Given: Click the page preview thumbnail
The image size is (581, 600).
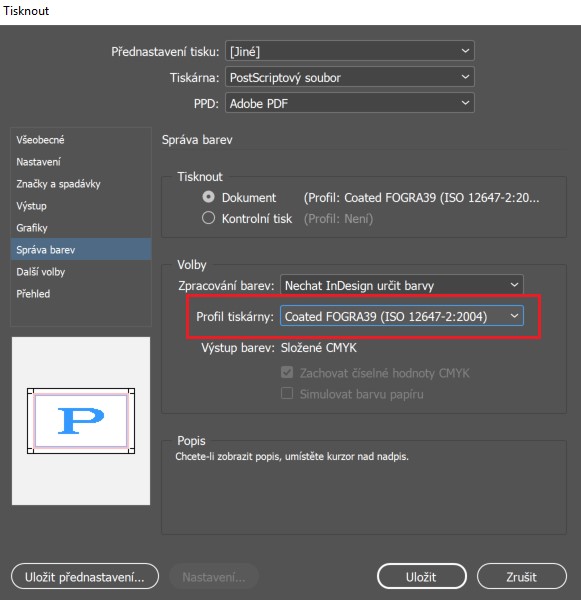Looking at the screenshot, I should click(81, 421).
